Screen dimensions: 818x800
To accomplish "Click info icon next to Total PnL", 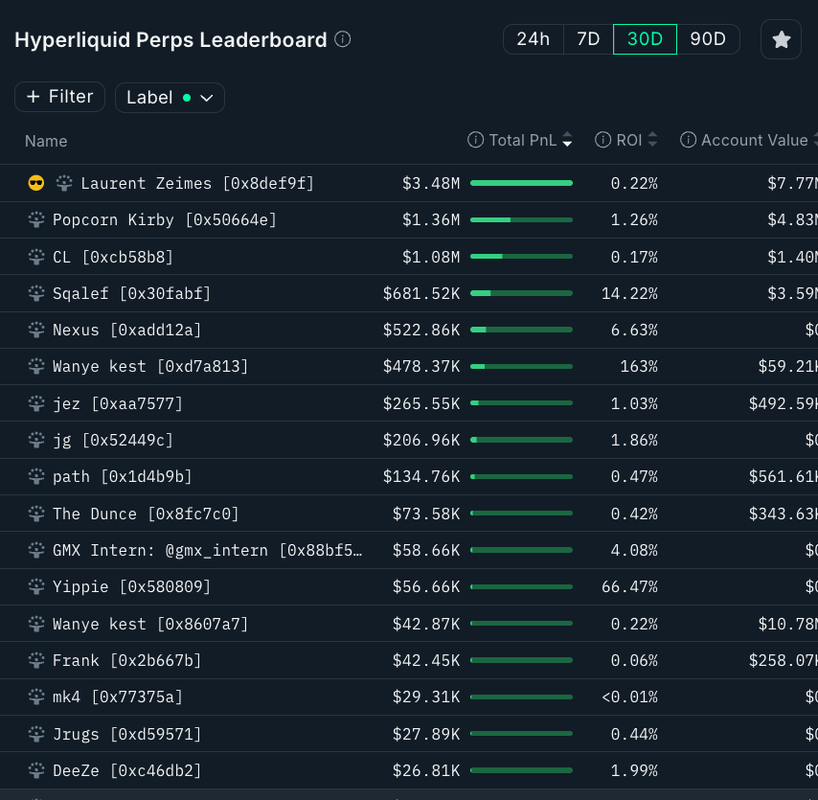I will point(476,140).
